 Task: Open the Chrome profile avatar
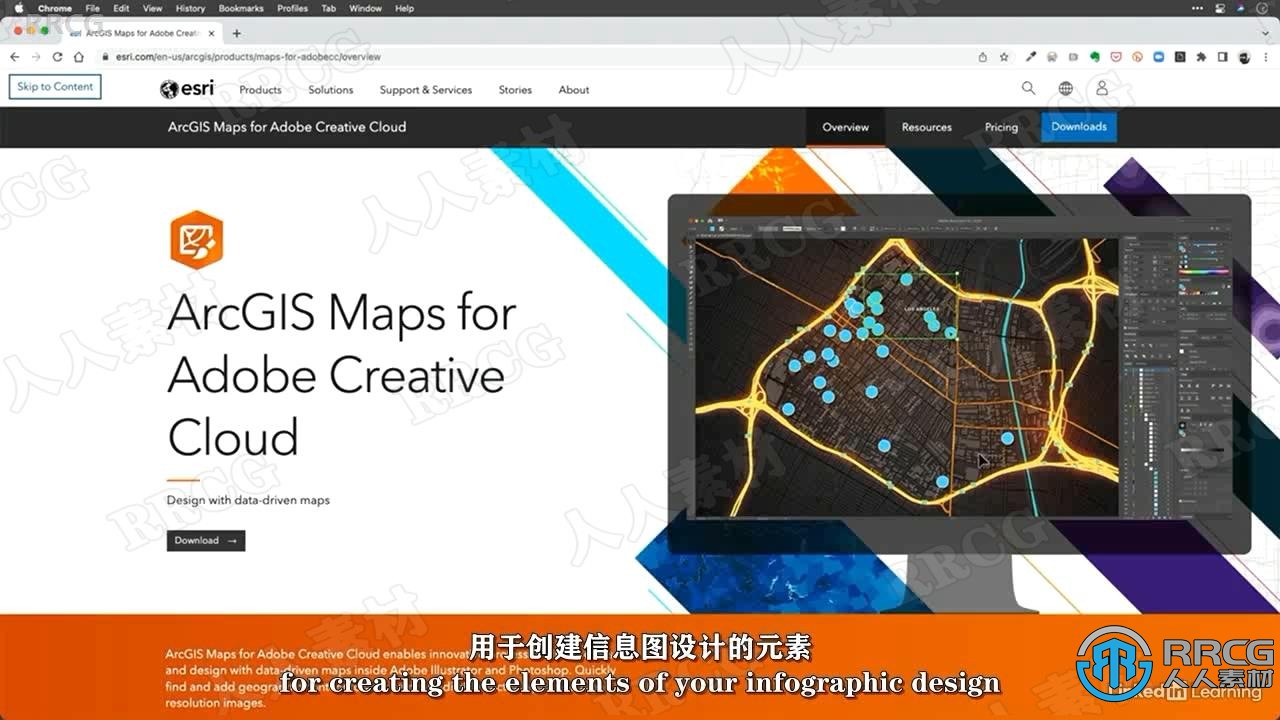(1244, 57)
